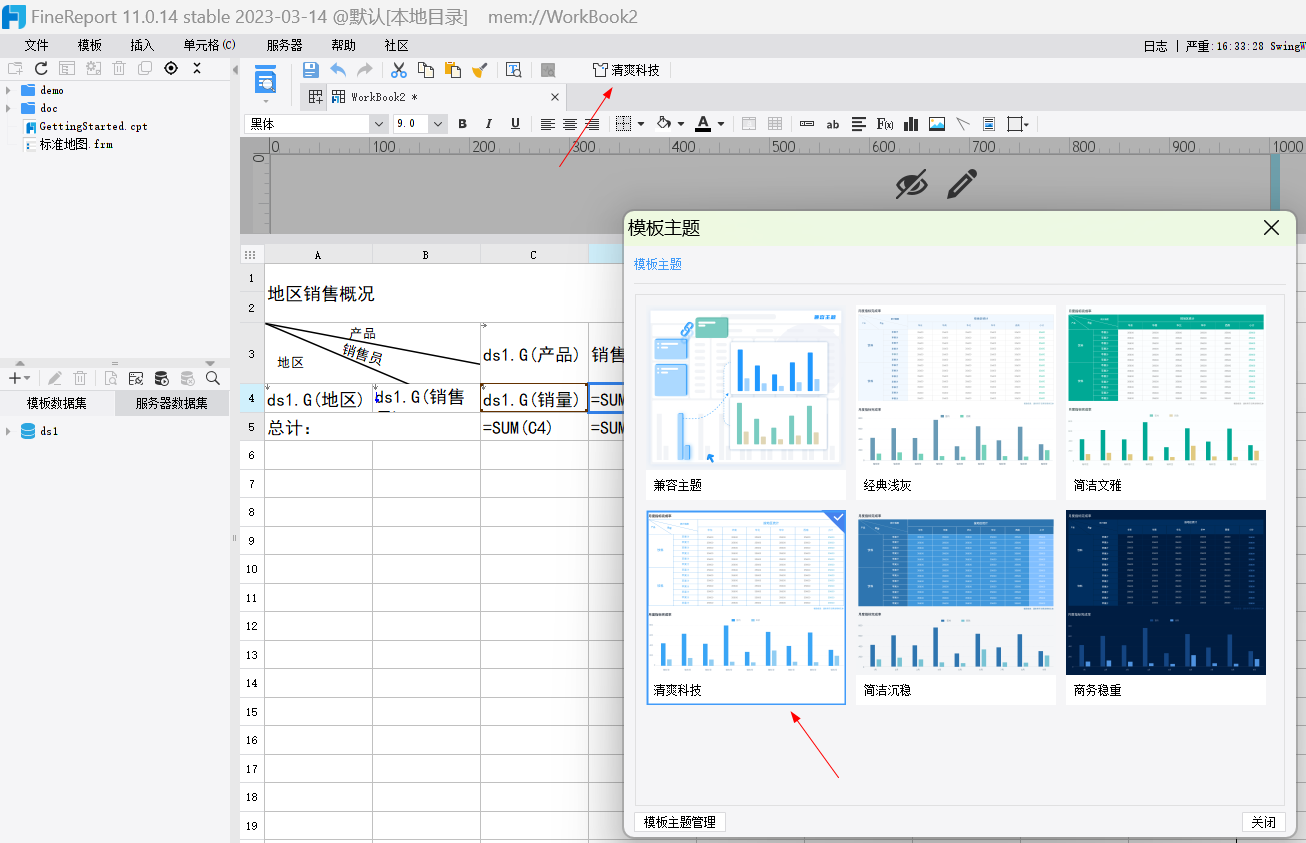Screen dimensions: 1306x843
Task: Open the 帮助 menu
Action: (x=343, y=45)
